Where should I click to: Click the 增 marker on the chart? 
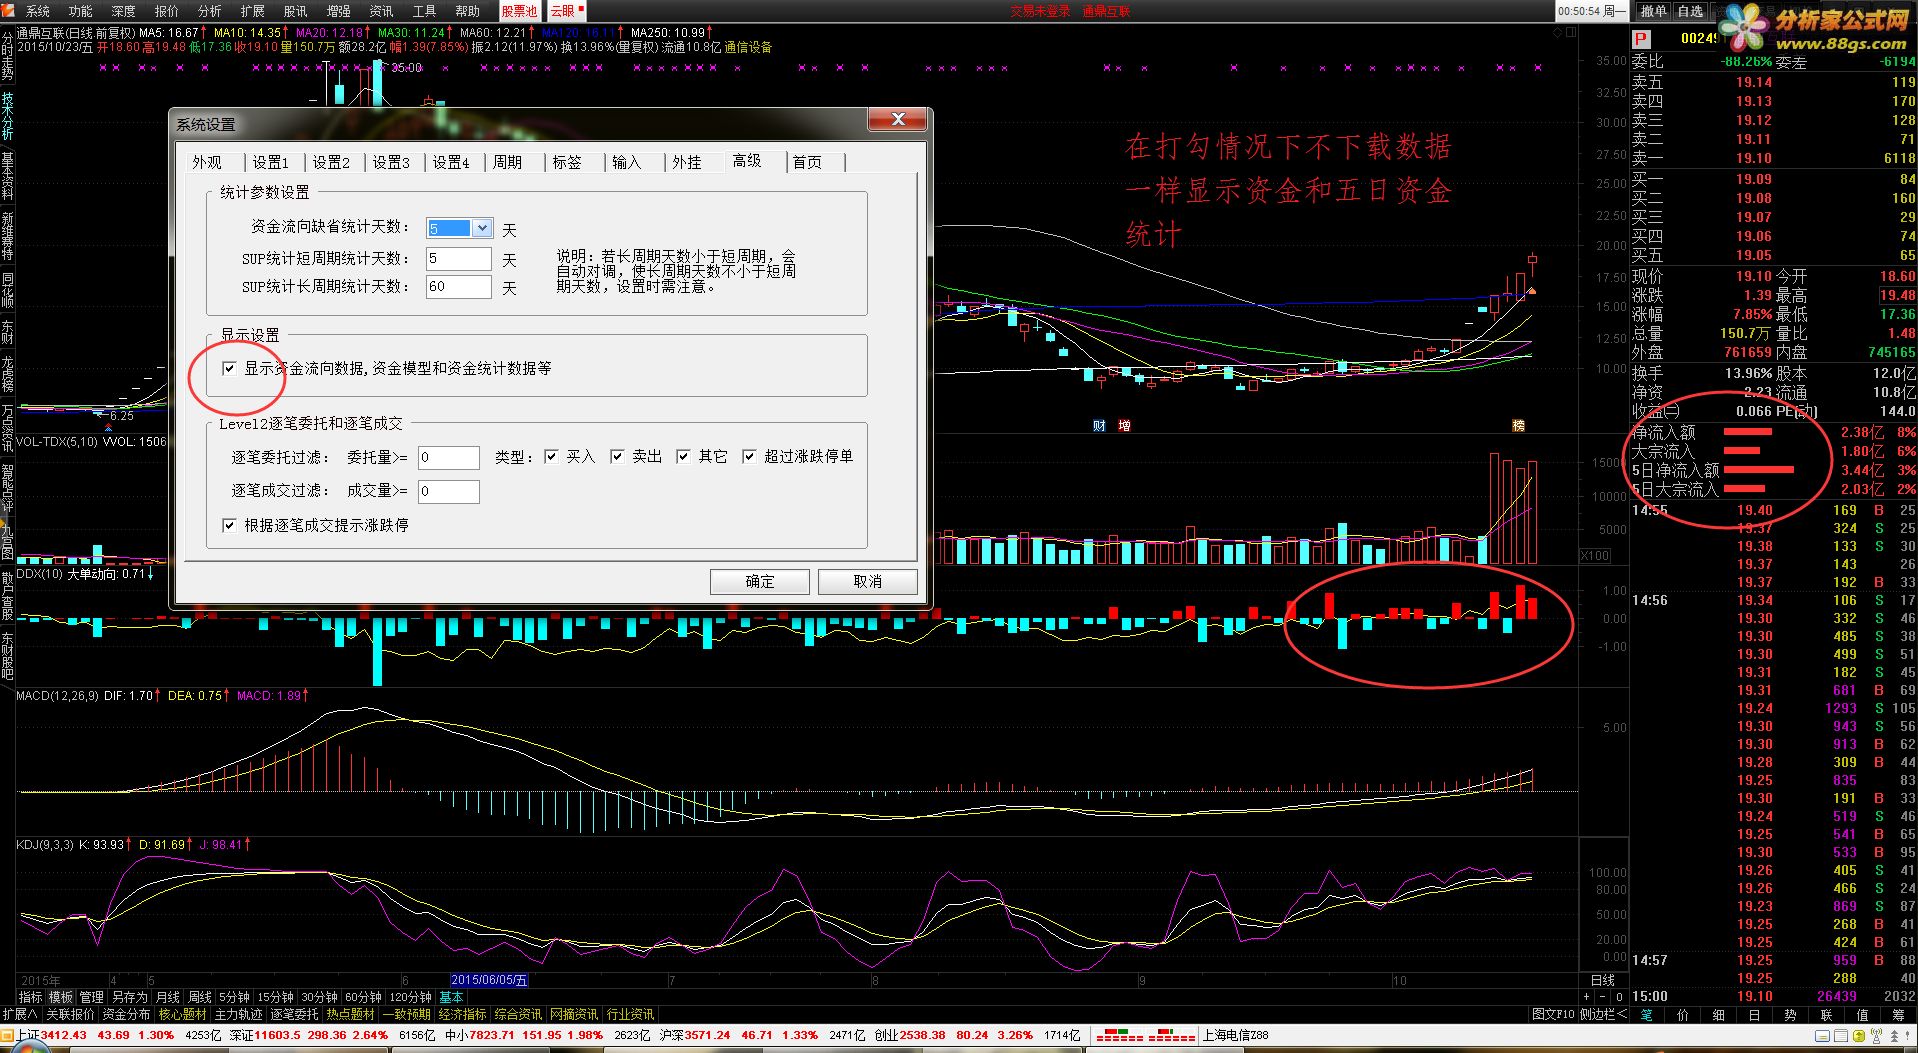coord(1124,426)
